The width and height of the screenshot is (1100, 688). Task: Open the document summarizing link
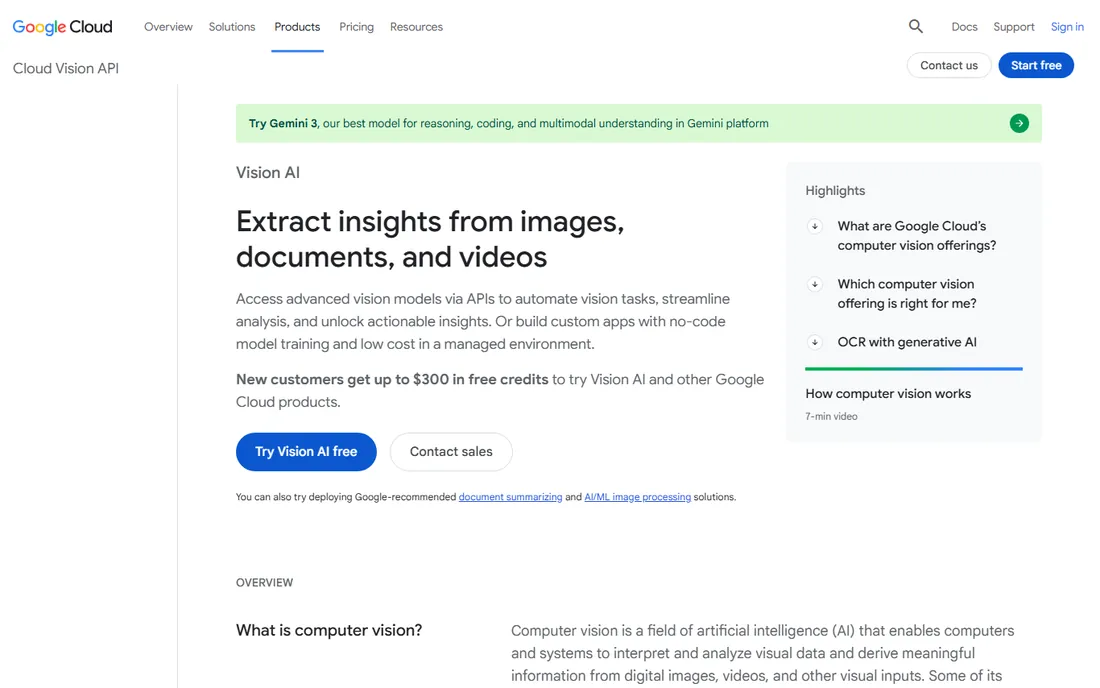point(510,497)
